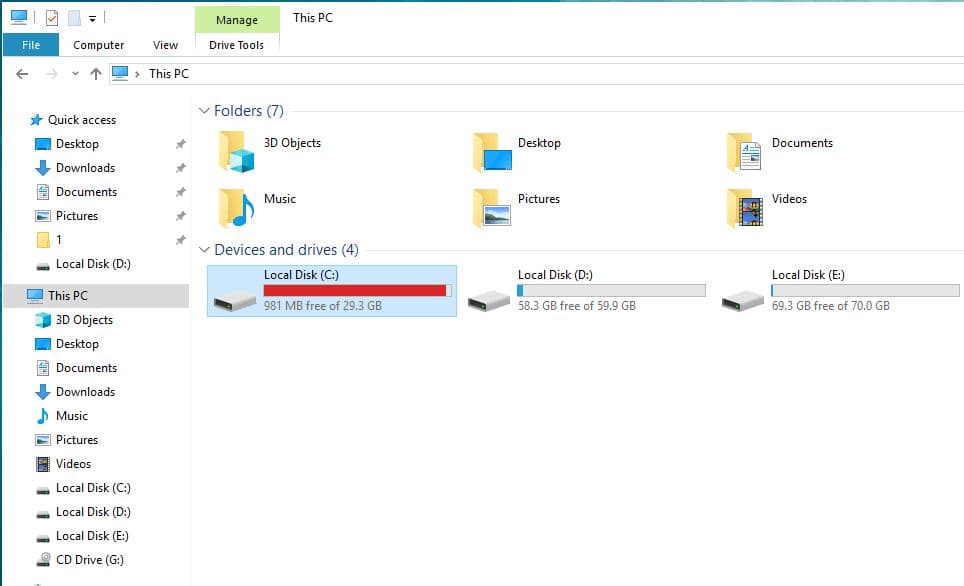Open Downloads under Quick access
This screenshot has height=586, width=964.
(85, 168)
